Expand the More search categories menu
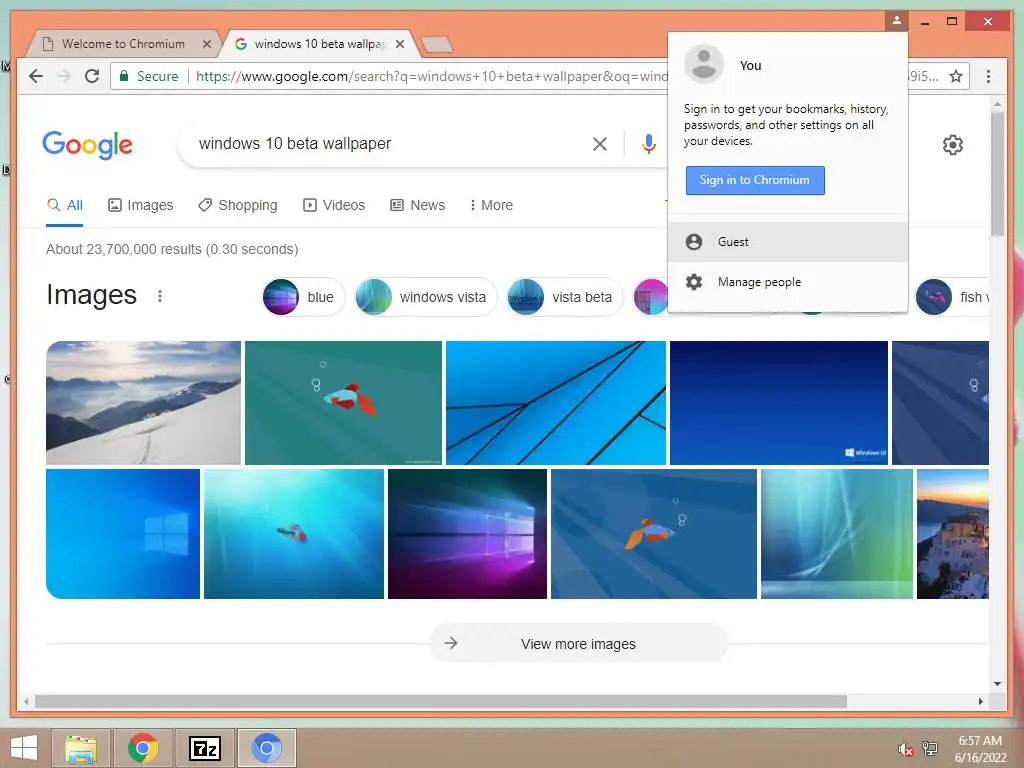1024x768 pixels. click(x=491, y=205)
